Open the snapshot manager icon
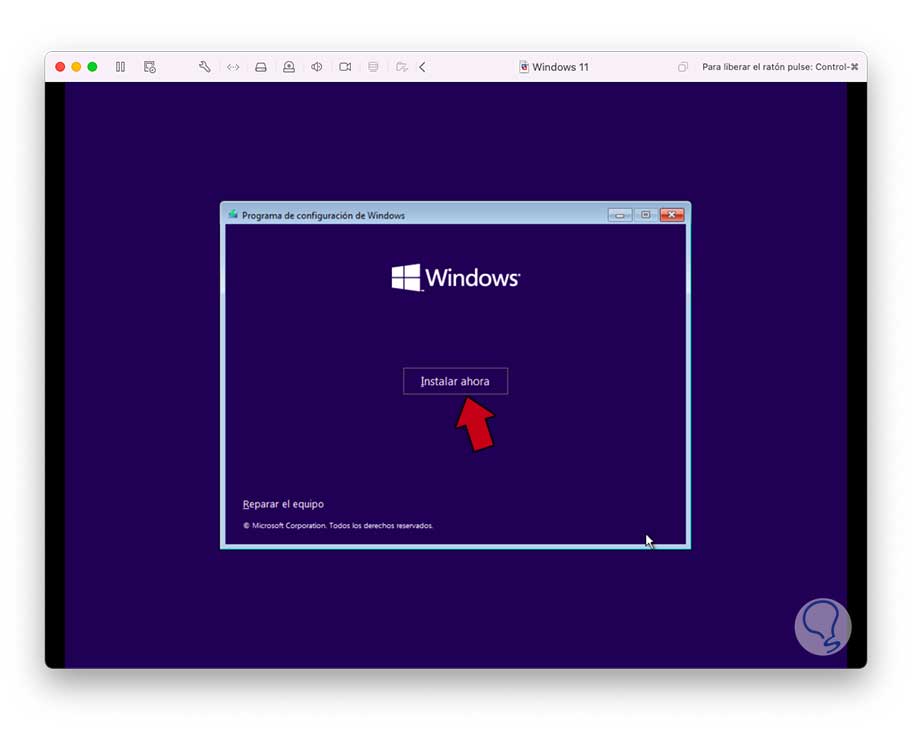912x750 pixels. 149,67
